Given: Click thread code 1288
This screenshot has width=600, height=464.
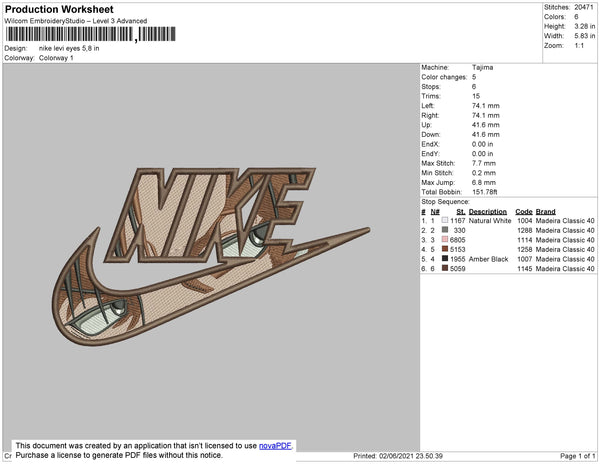Looking at the screenshot, I should (x=525, y=230).
